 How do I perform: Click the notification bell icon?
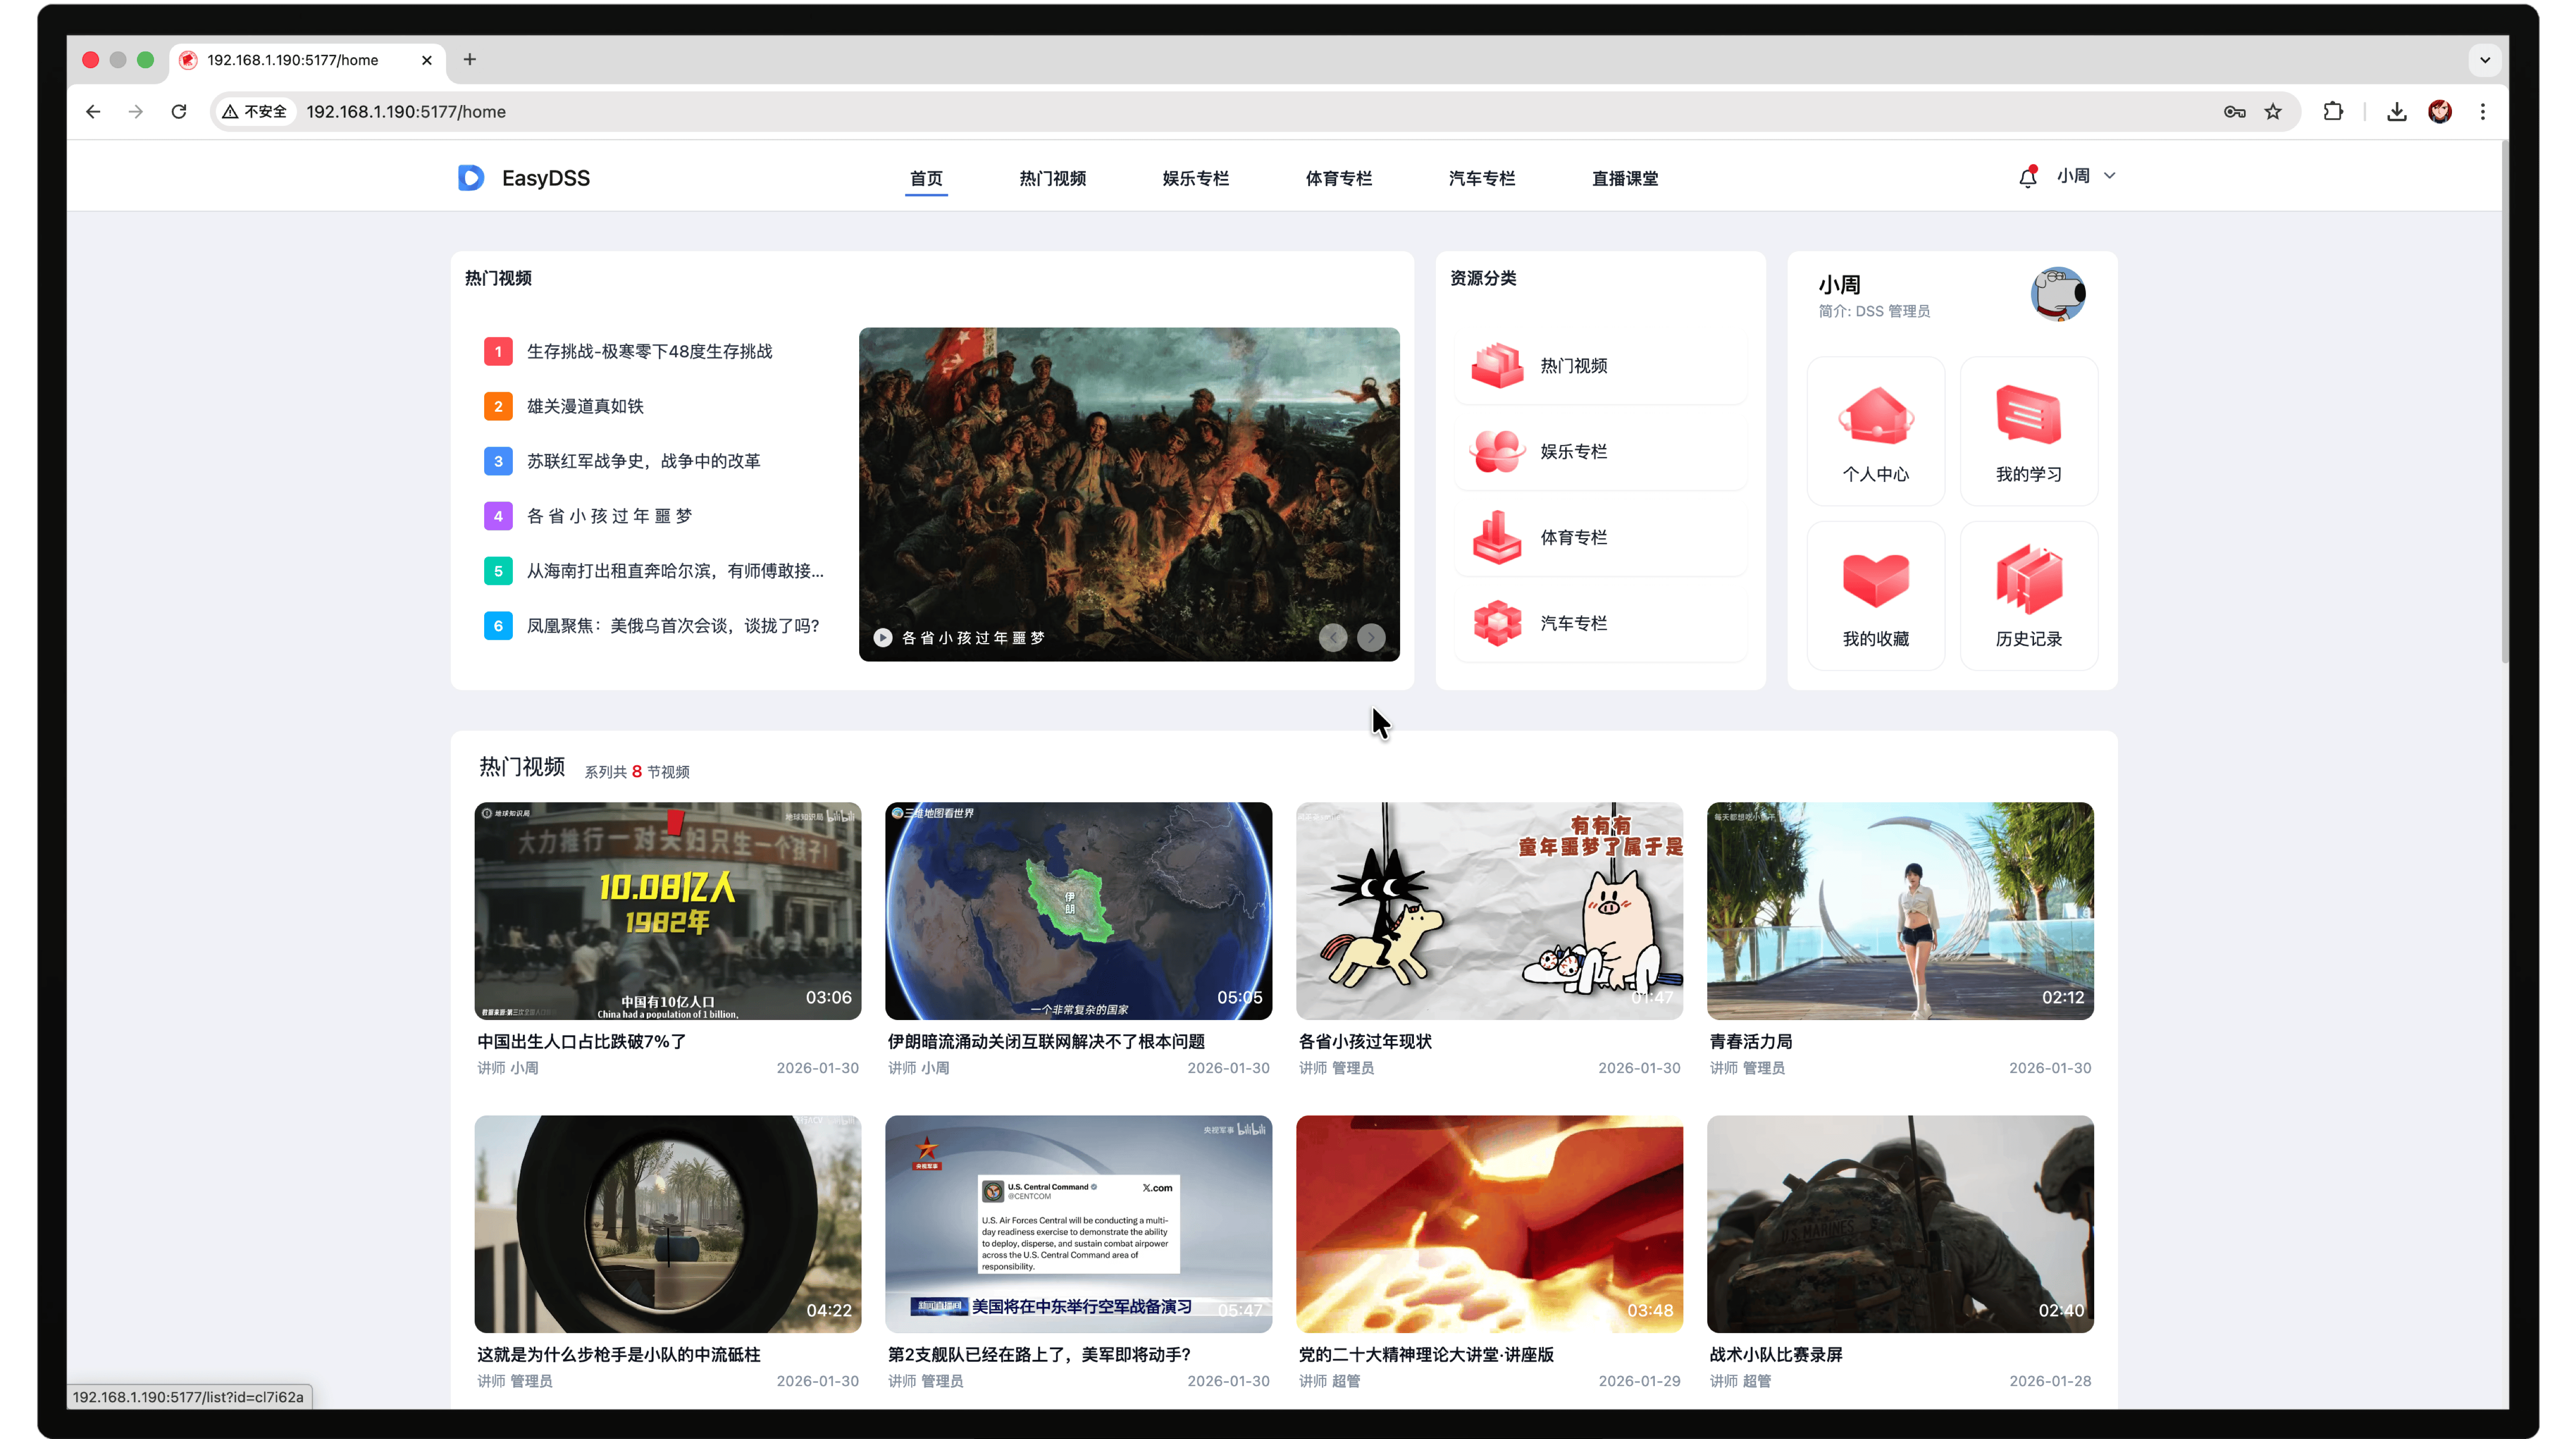2027,177
